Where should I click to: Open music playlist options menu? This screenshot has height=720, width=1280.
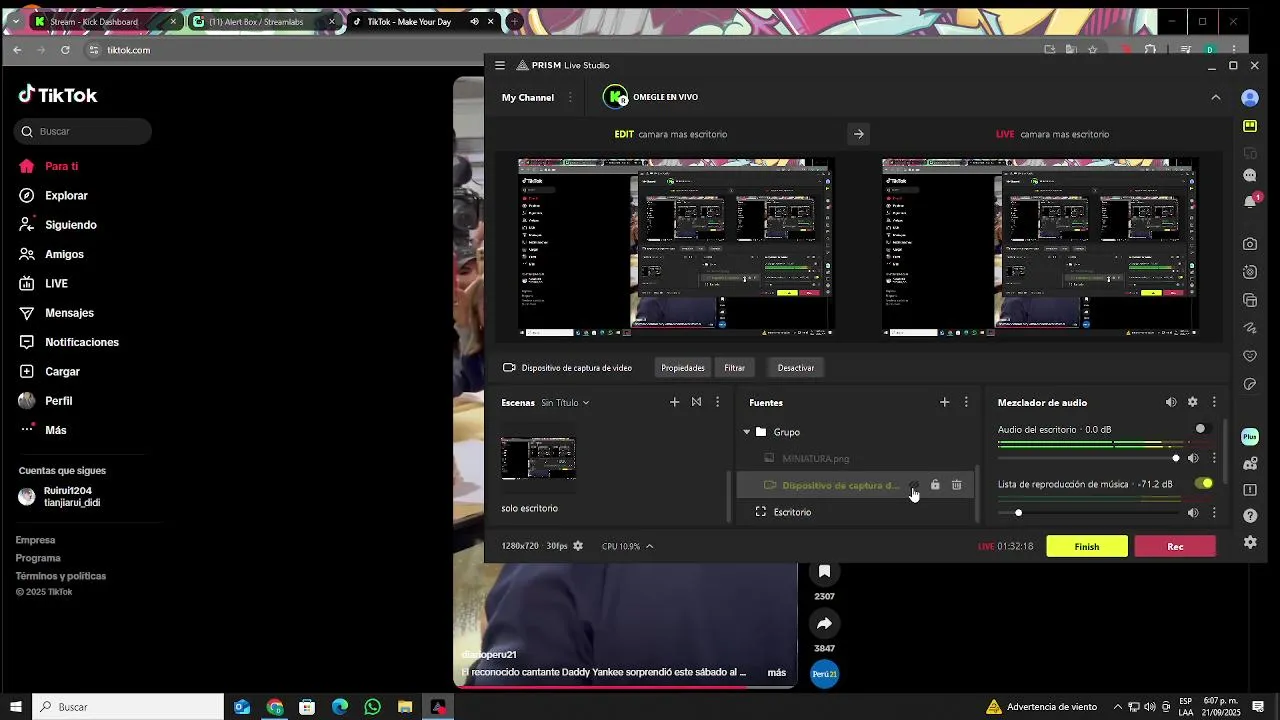tap(1214, 513)
